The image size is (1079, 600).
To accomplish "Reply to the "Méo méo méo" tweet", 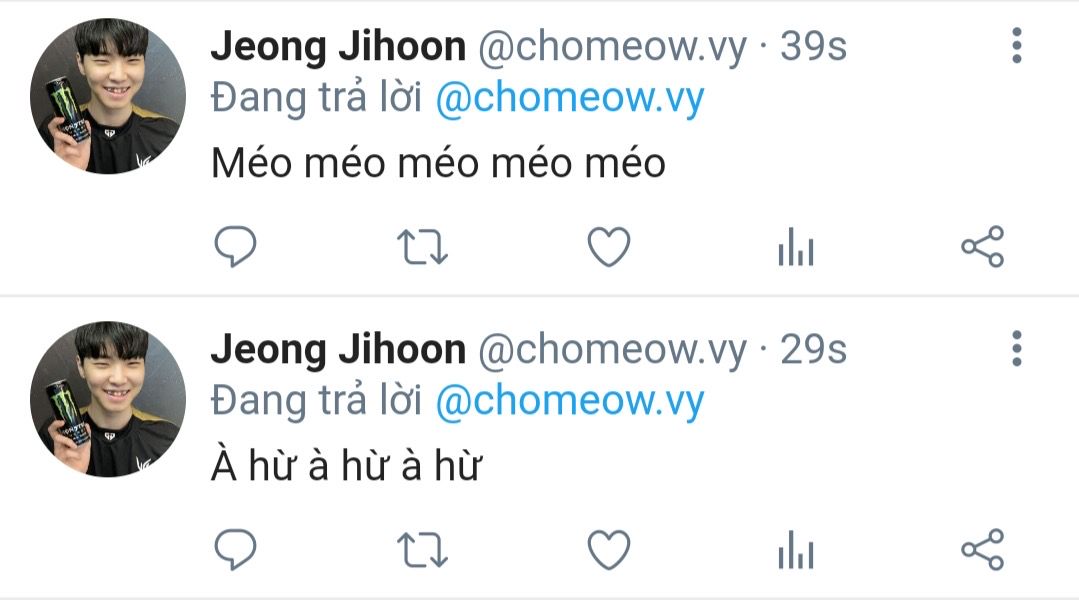I will 235,246.
